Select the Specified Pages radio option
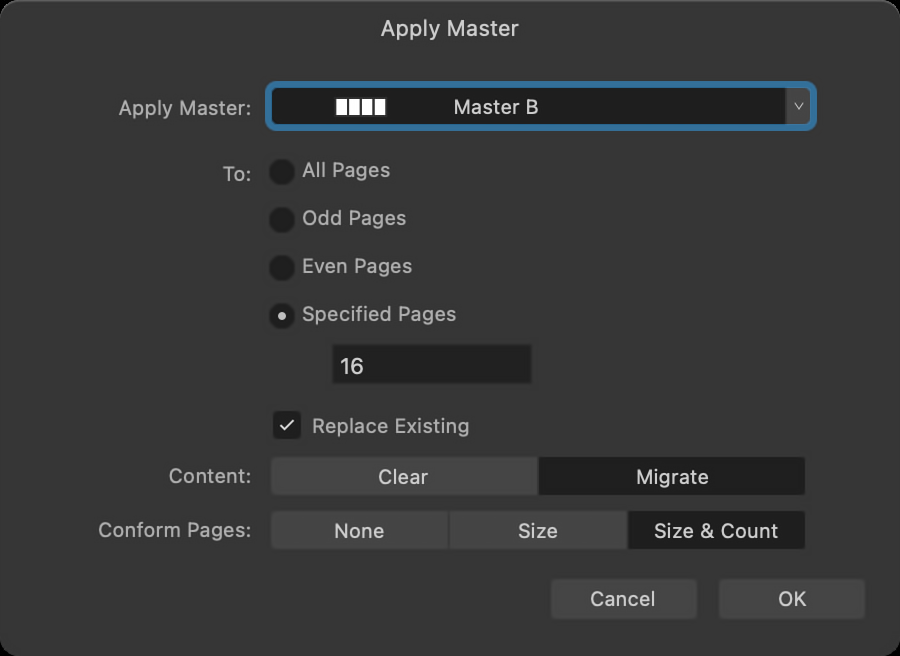 pos(283,315)
